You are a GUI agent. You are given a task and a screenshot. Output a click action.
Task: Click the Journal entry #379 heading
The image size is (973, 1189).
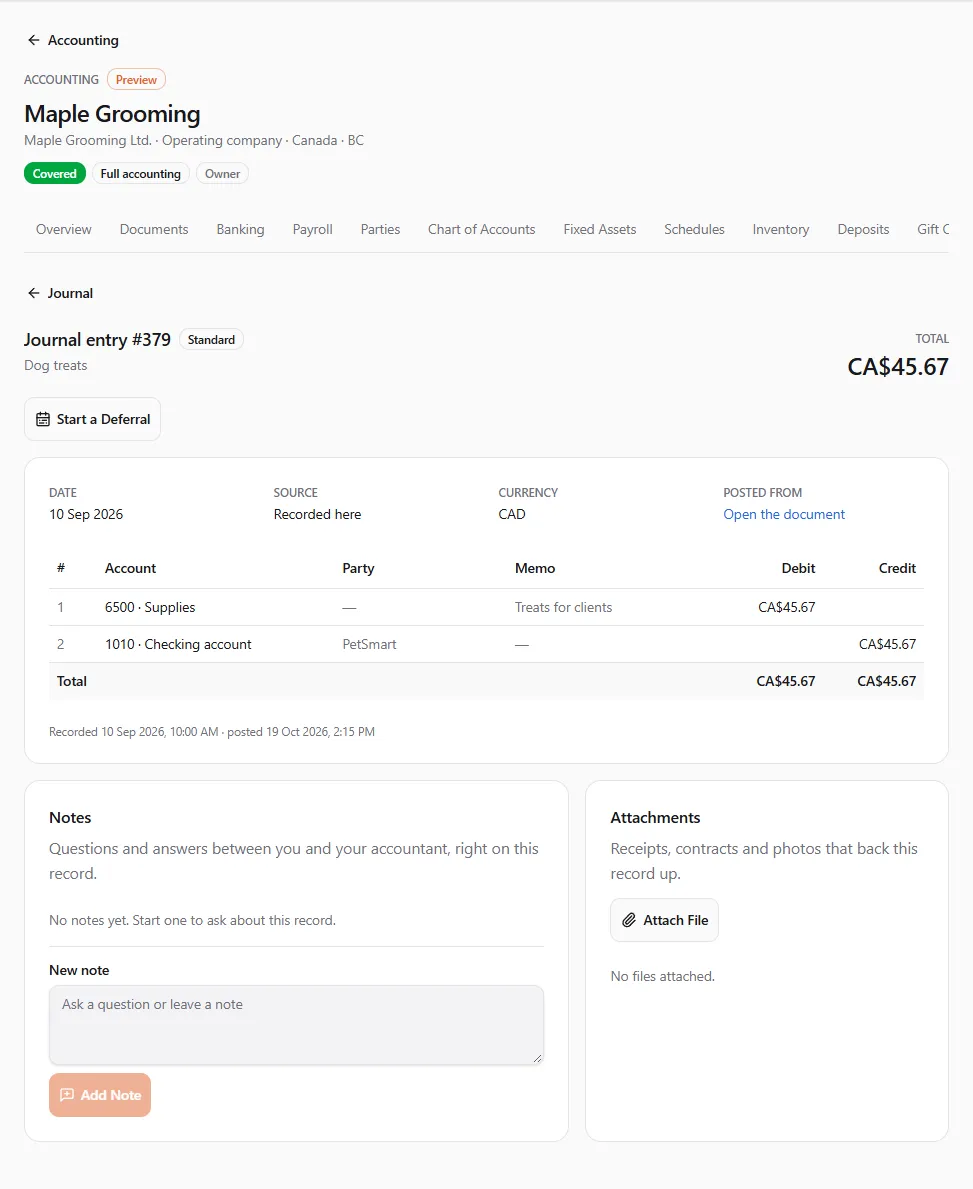pyautogui.click(x=97, y=340)
